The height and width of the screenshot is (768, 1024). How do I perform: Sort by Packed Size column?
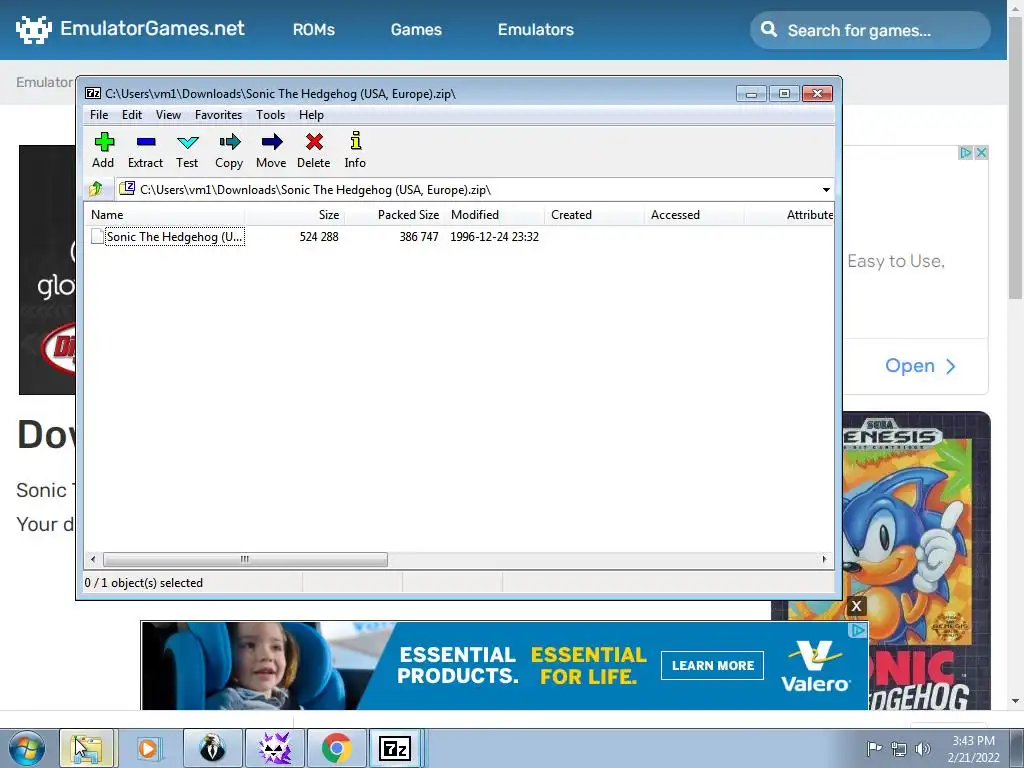pos(395,215)
